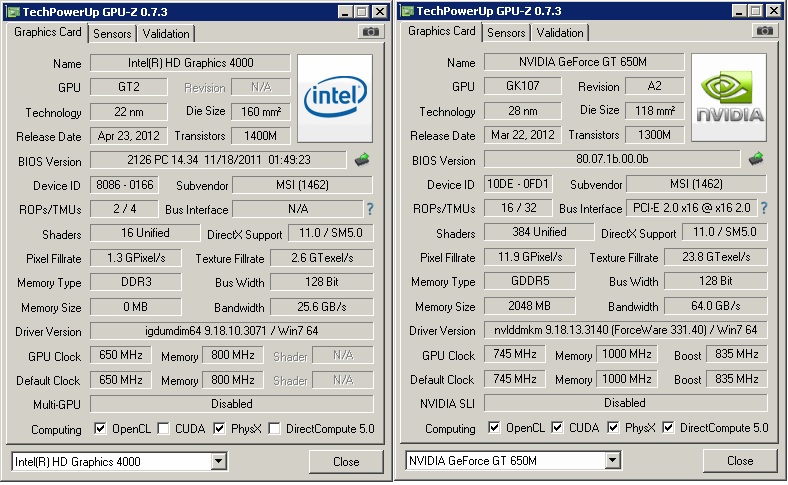
Task: Toggle CUDA checkbox in Intel window
Action: click(163, 429)
